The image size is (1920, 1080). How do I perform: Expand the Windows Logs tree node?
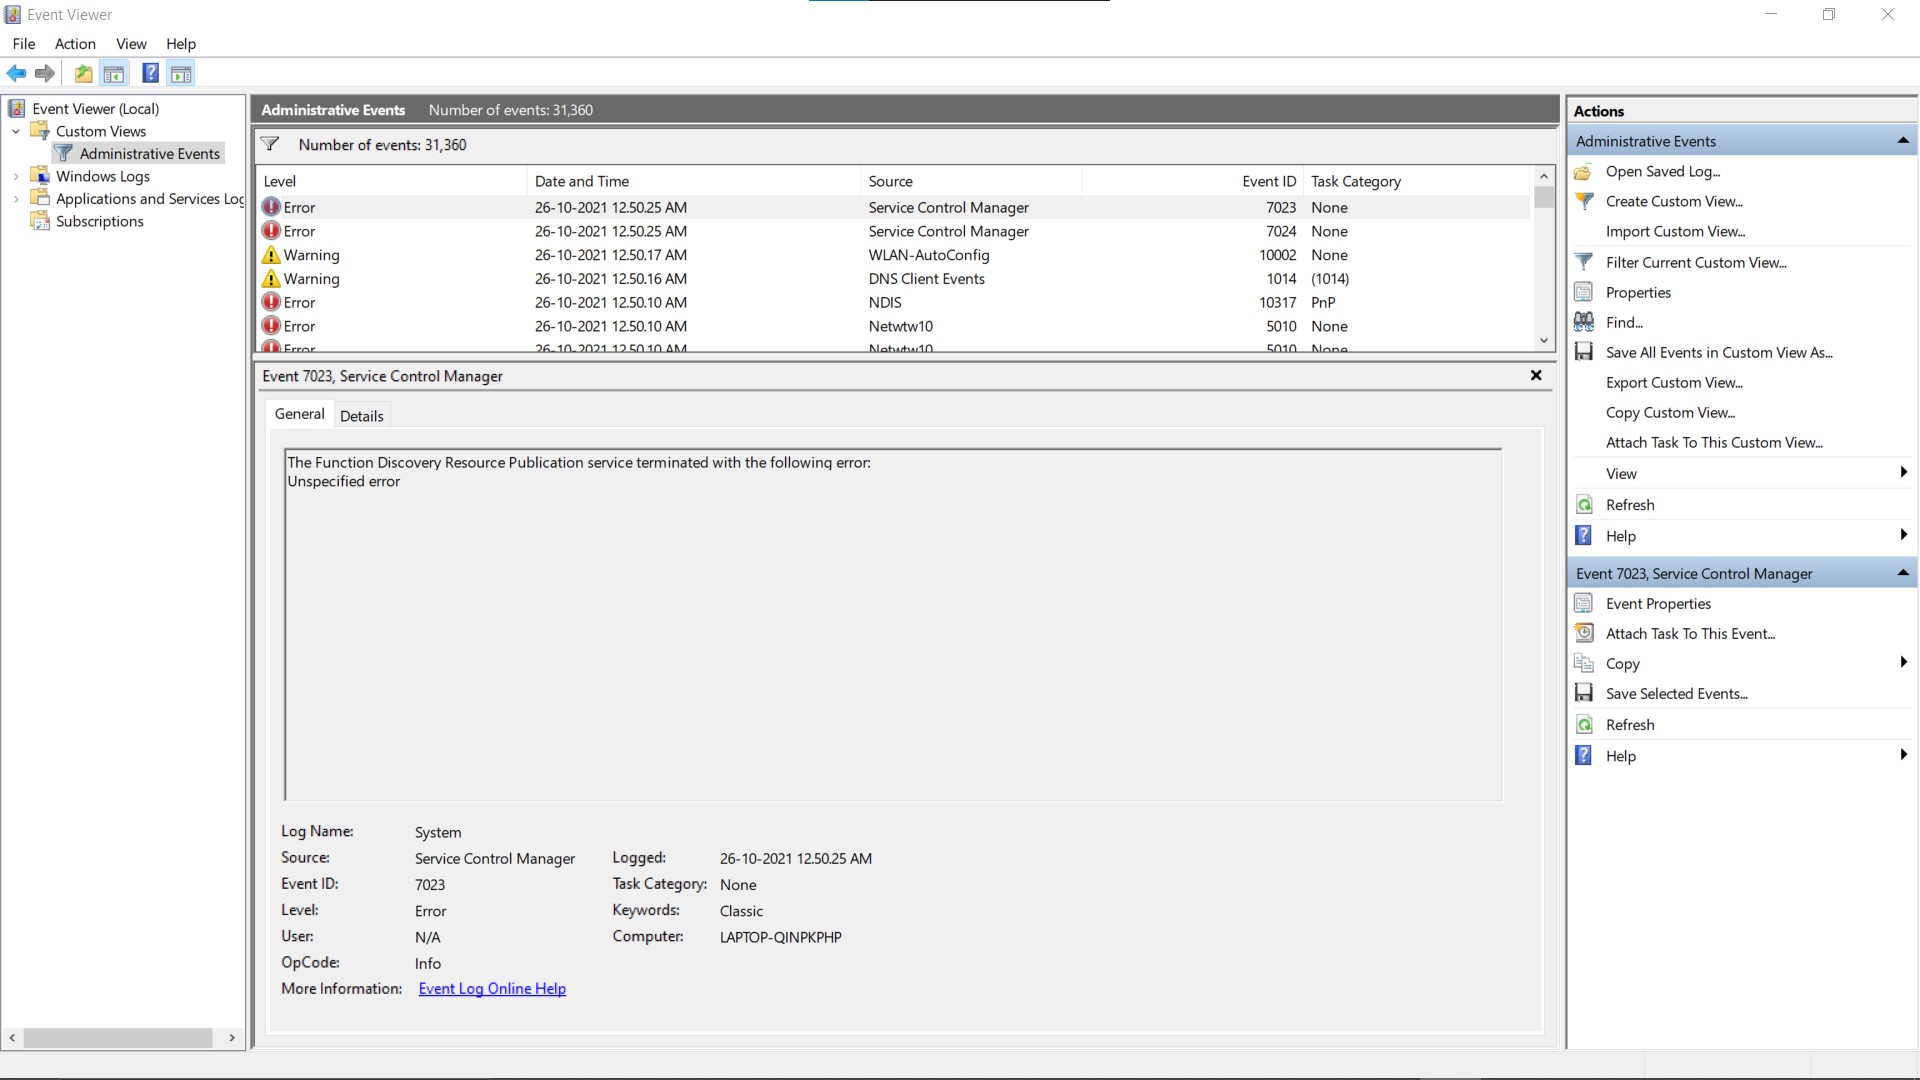coord(16,177)
